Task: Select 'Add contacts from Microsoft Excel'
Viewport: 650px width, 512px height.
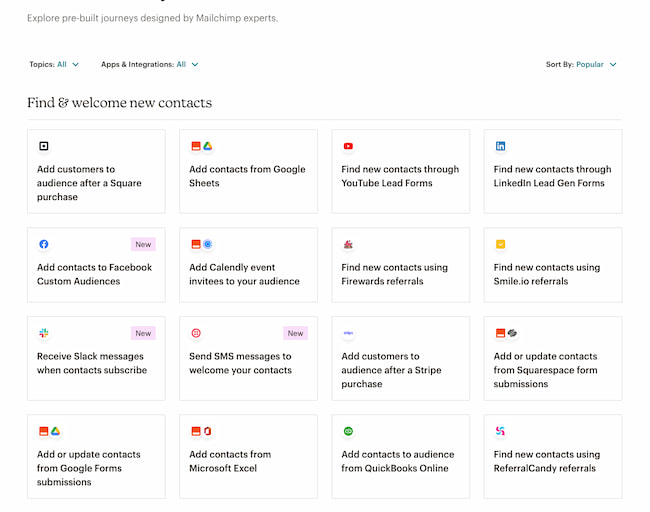Action: [x=248, y=456]
